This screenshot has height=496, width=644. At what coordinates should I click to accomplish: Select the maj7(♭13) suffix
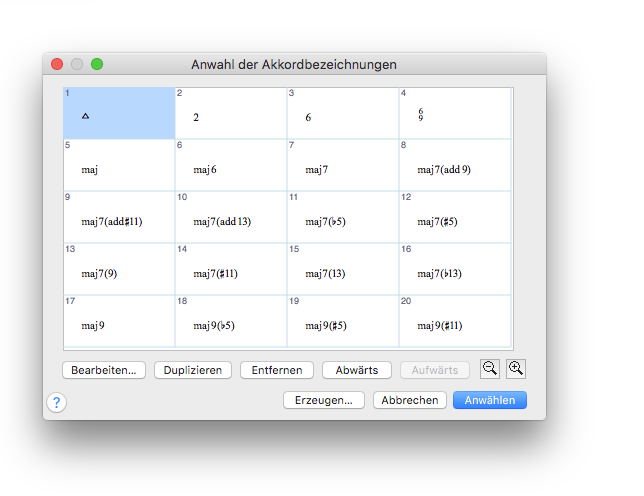(455, 269)
